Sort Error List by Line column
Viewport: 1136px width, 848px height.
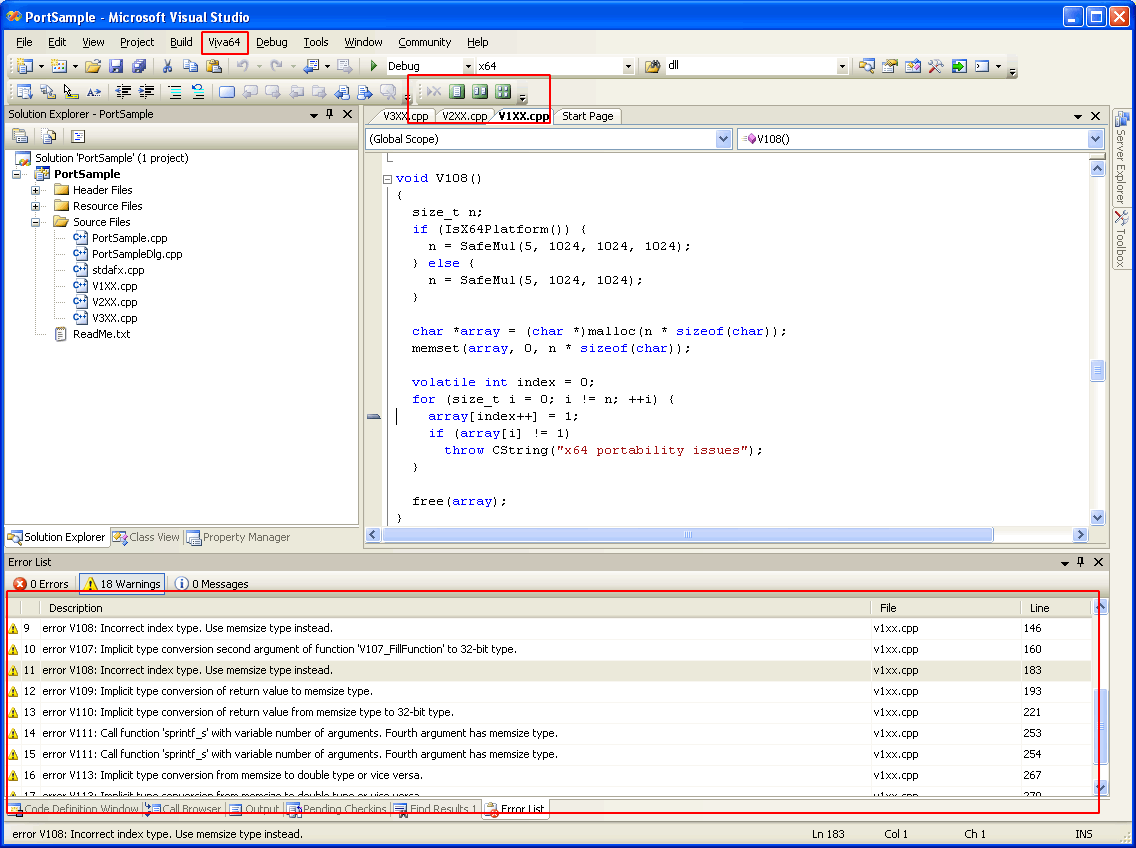pos(1055,608)
